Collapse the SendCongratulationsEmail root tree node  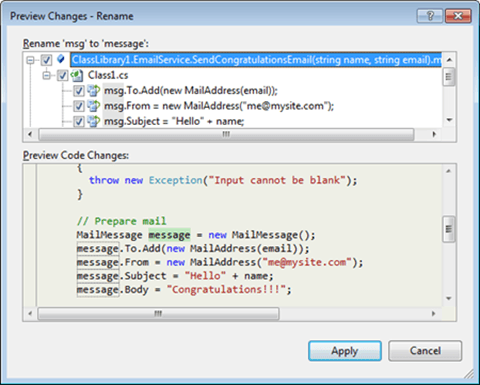click(x=30, y=60)
